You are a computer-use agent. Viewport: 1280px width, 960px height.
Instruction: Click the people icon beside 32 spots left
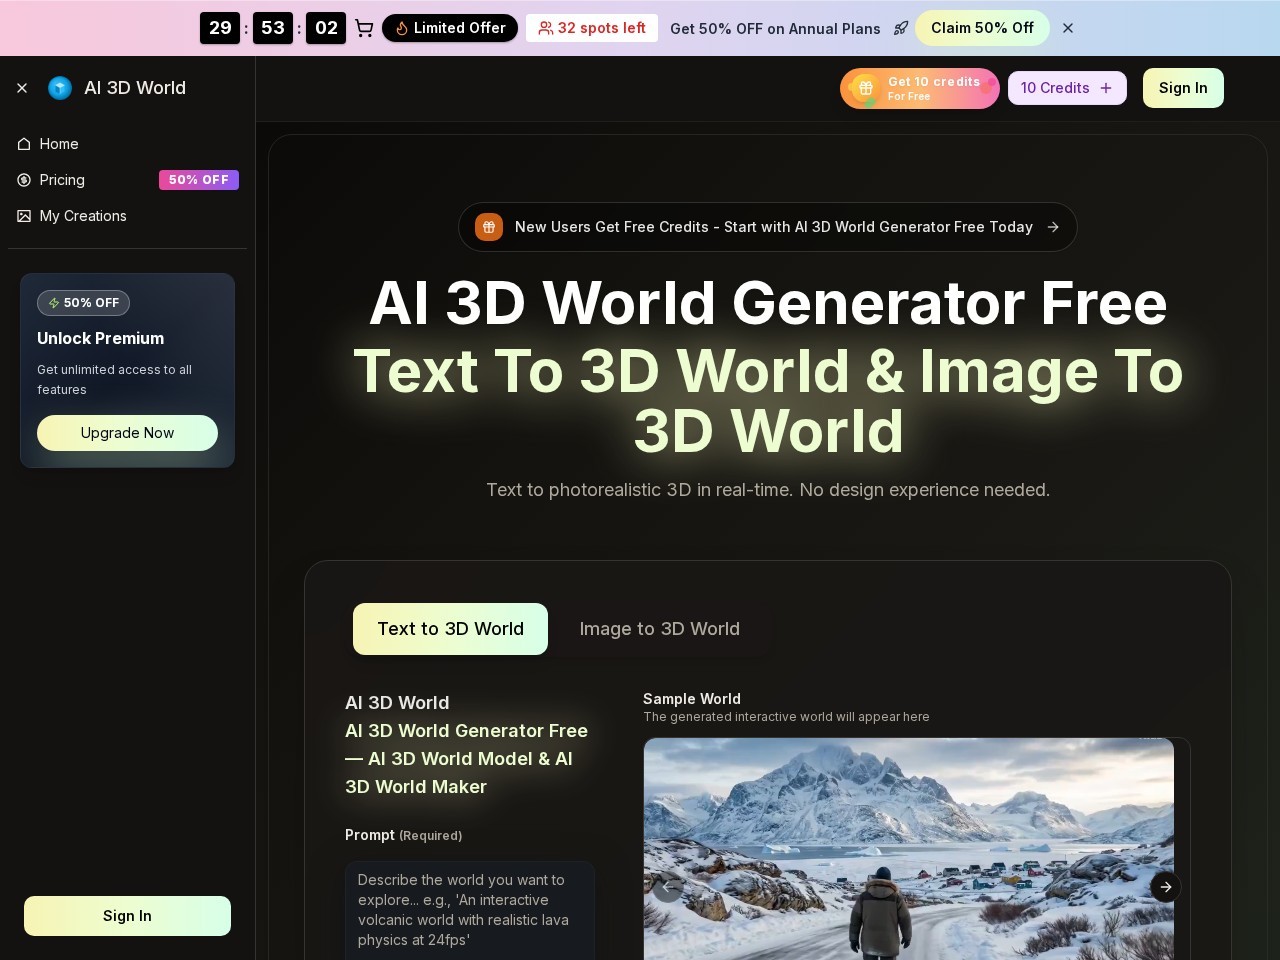coord(546,28)
